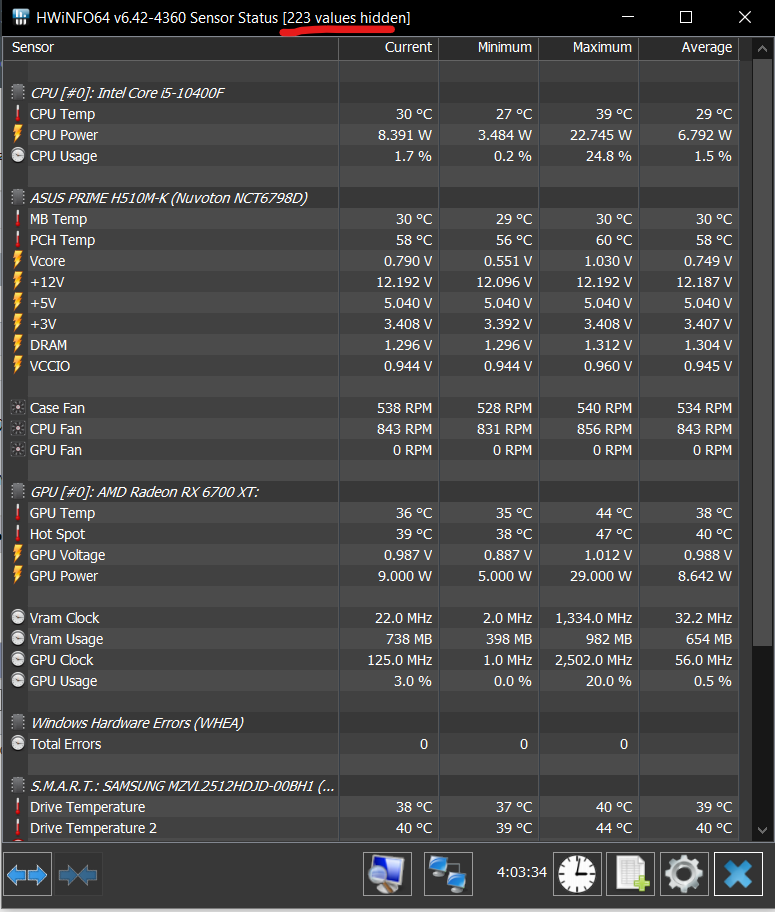Click the 22.745 W maximum CPU Power value
The width and height of the screenshot is (775, 912).
coord(600,135)
